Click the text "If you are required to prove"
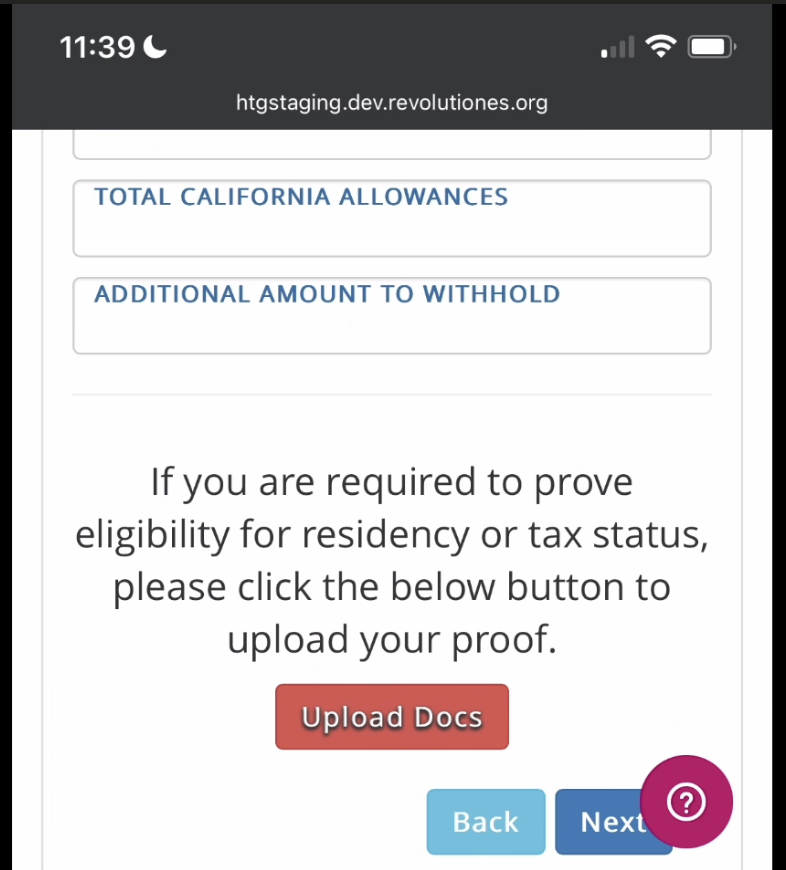786x870 pixels. pos(392,482)
